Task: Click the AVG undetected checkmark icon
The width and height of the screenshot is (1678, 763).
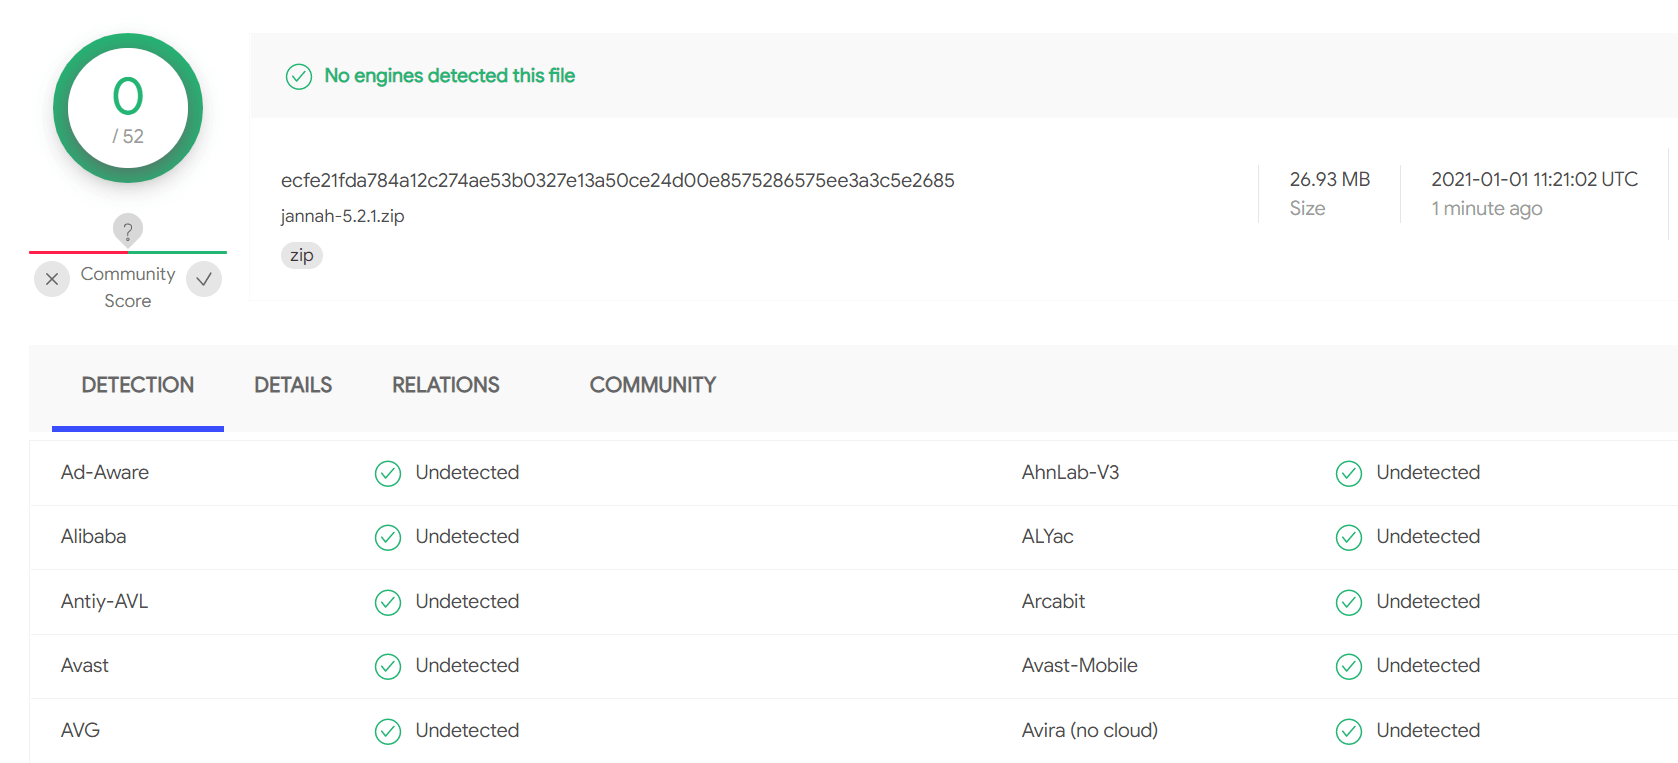Action: [388, 731]
